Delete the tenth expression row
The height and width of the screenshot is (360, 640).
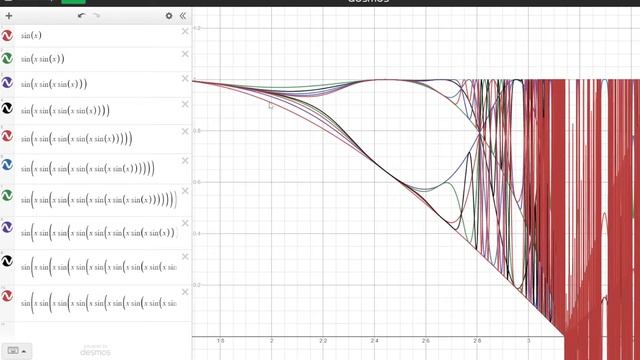pyautogui.click(x=185, y=292)
